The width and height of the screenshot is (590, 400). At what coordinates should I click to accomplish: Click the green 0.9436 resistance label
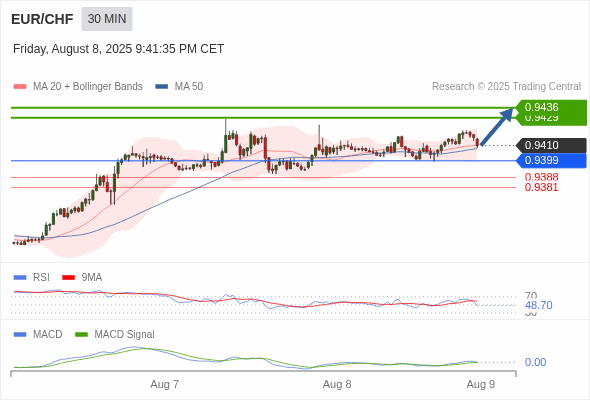pos(551,107)
